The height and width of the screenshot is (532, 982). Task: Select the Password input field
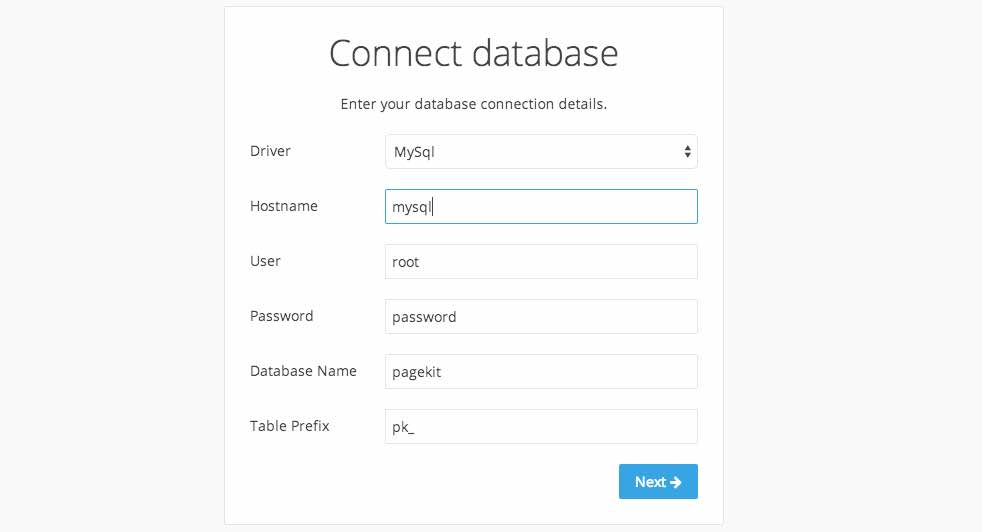[541, 316]
